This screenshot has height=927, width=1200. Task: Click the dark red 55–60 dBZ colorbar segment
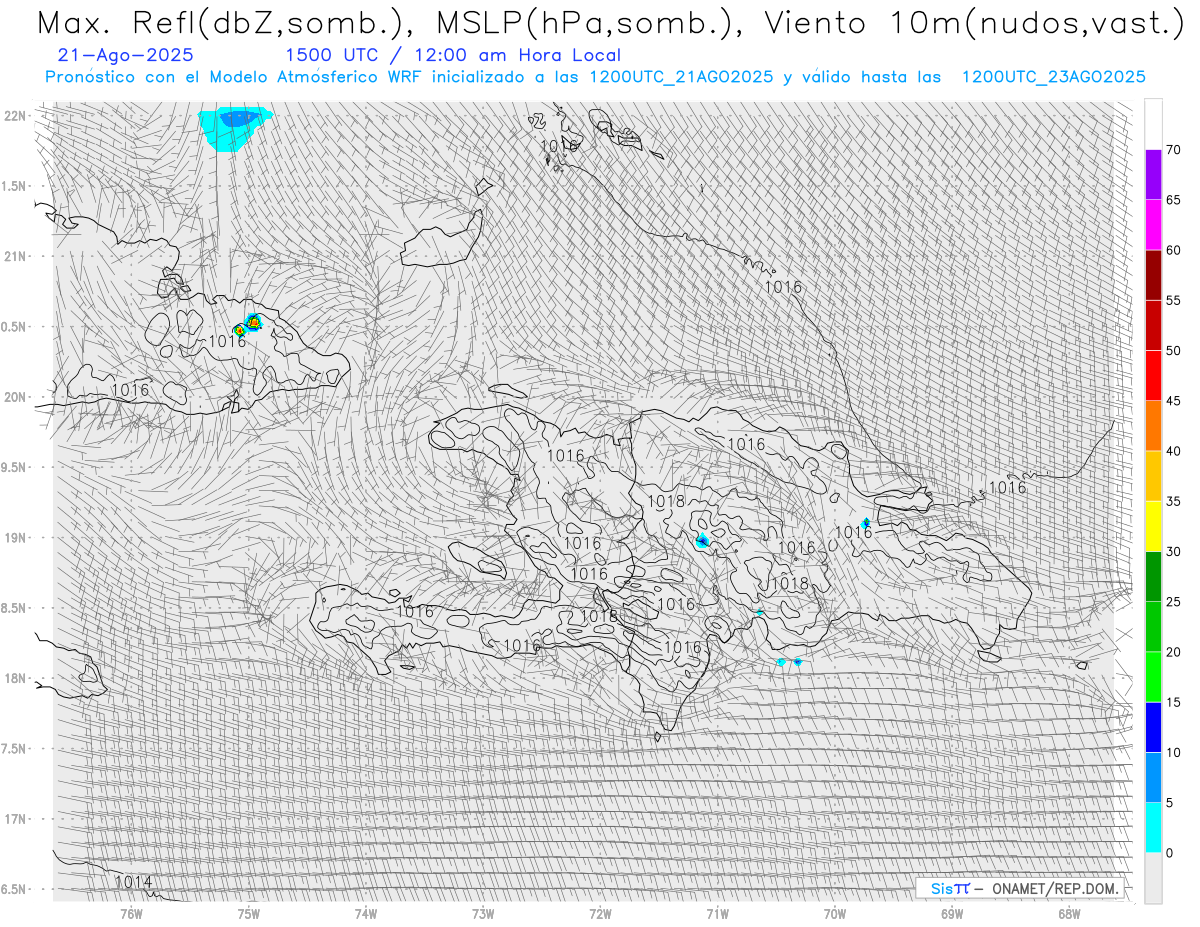point(1153,275)
